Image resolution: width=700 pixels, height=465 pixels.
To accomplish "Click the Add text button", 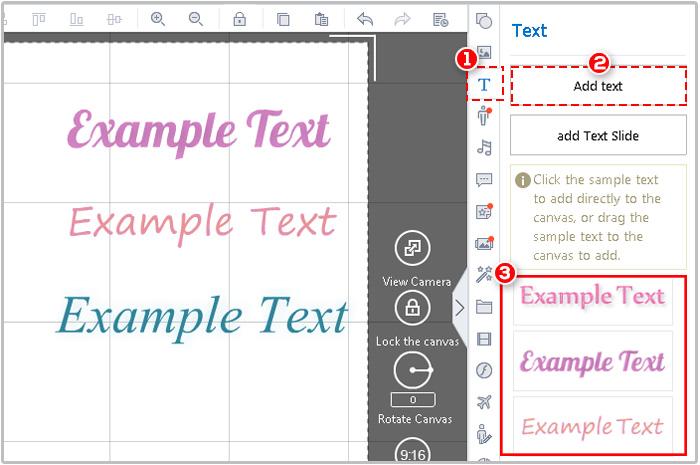I will (x=598, y=86).
